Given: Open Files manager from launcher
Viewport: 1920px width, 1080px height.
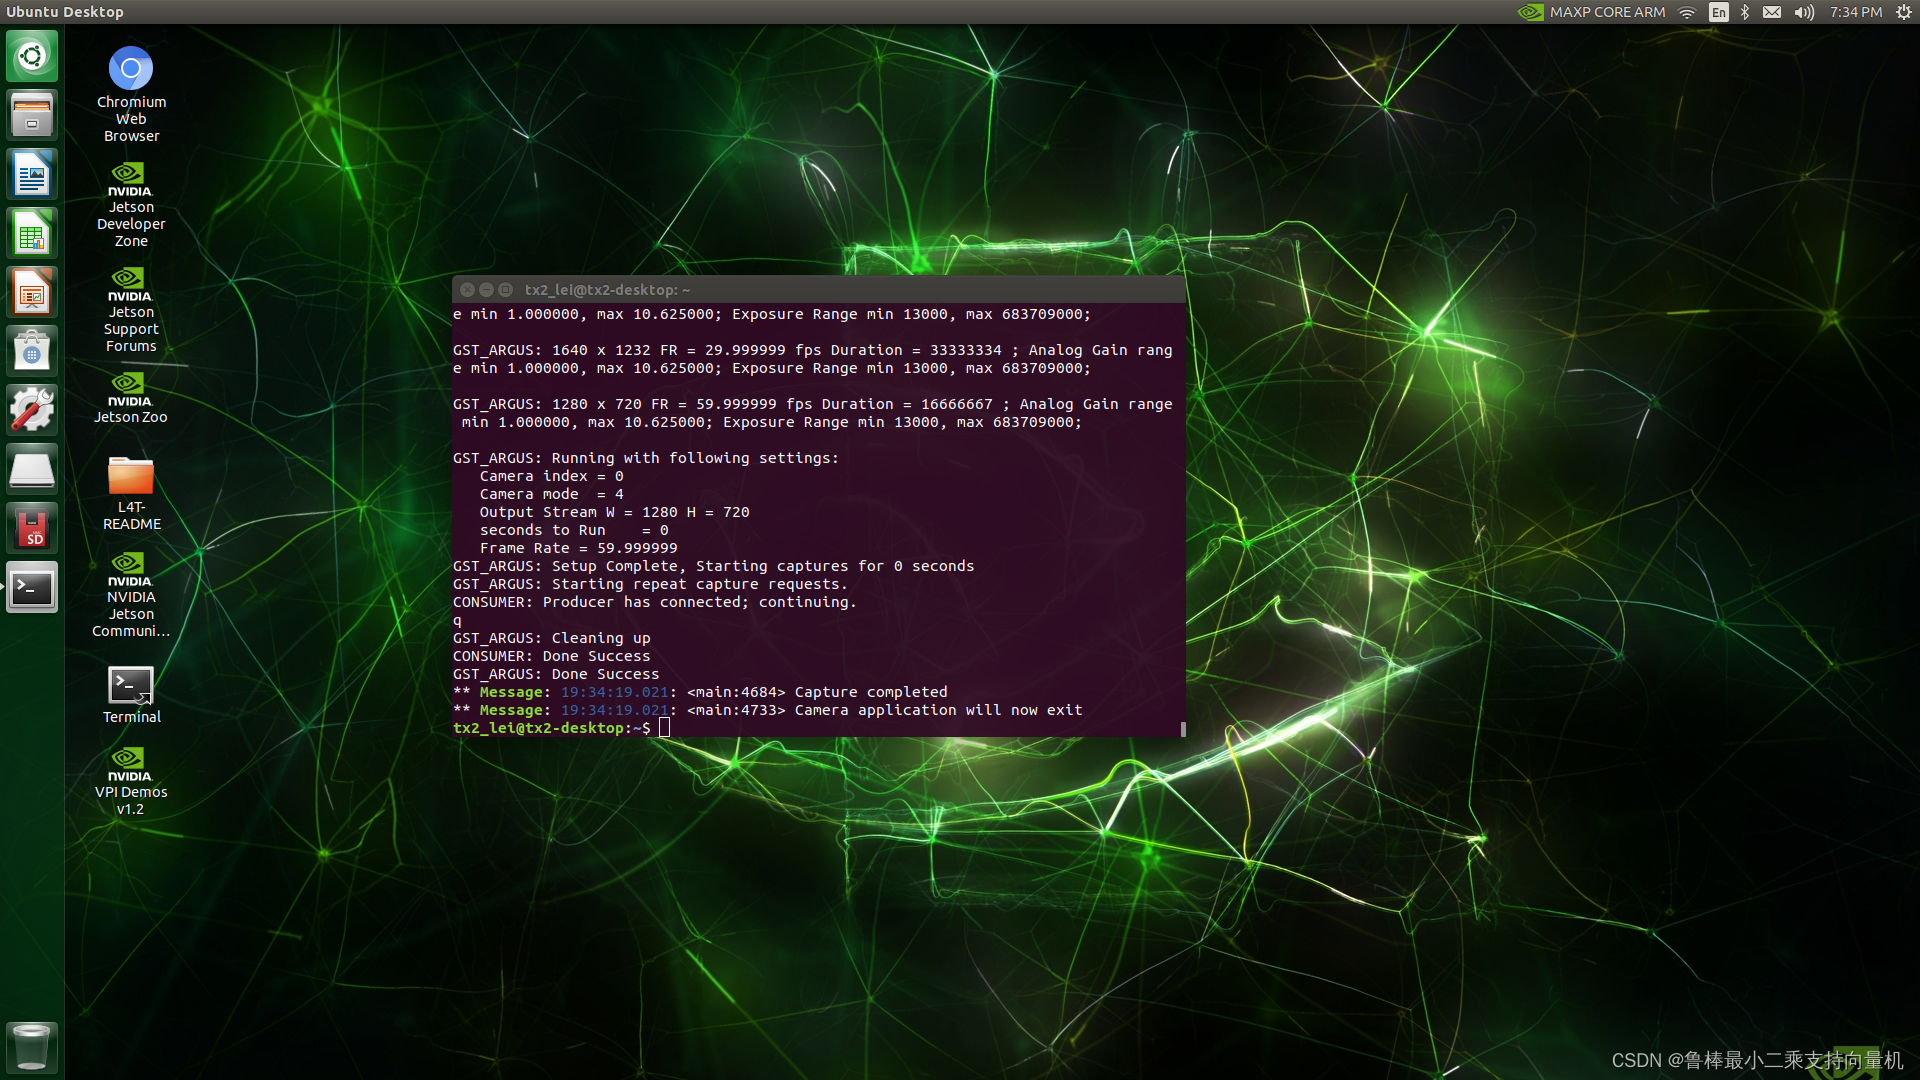Looking at the screenshot, I should (x=32, y=115).
